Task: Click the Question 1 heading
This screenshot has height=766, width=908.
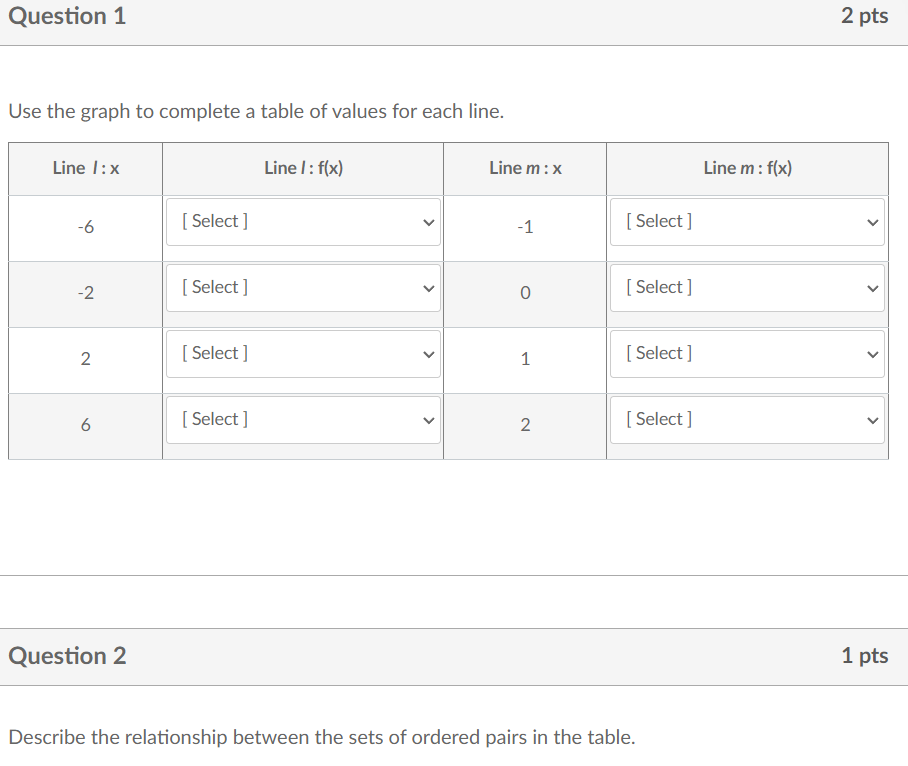Action: pos(67,16)
